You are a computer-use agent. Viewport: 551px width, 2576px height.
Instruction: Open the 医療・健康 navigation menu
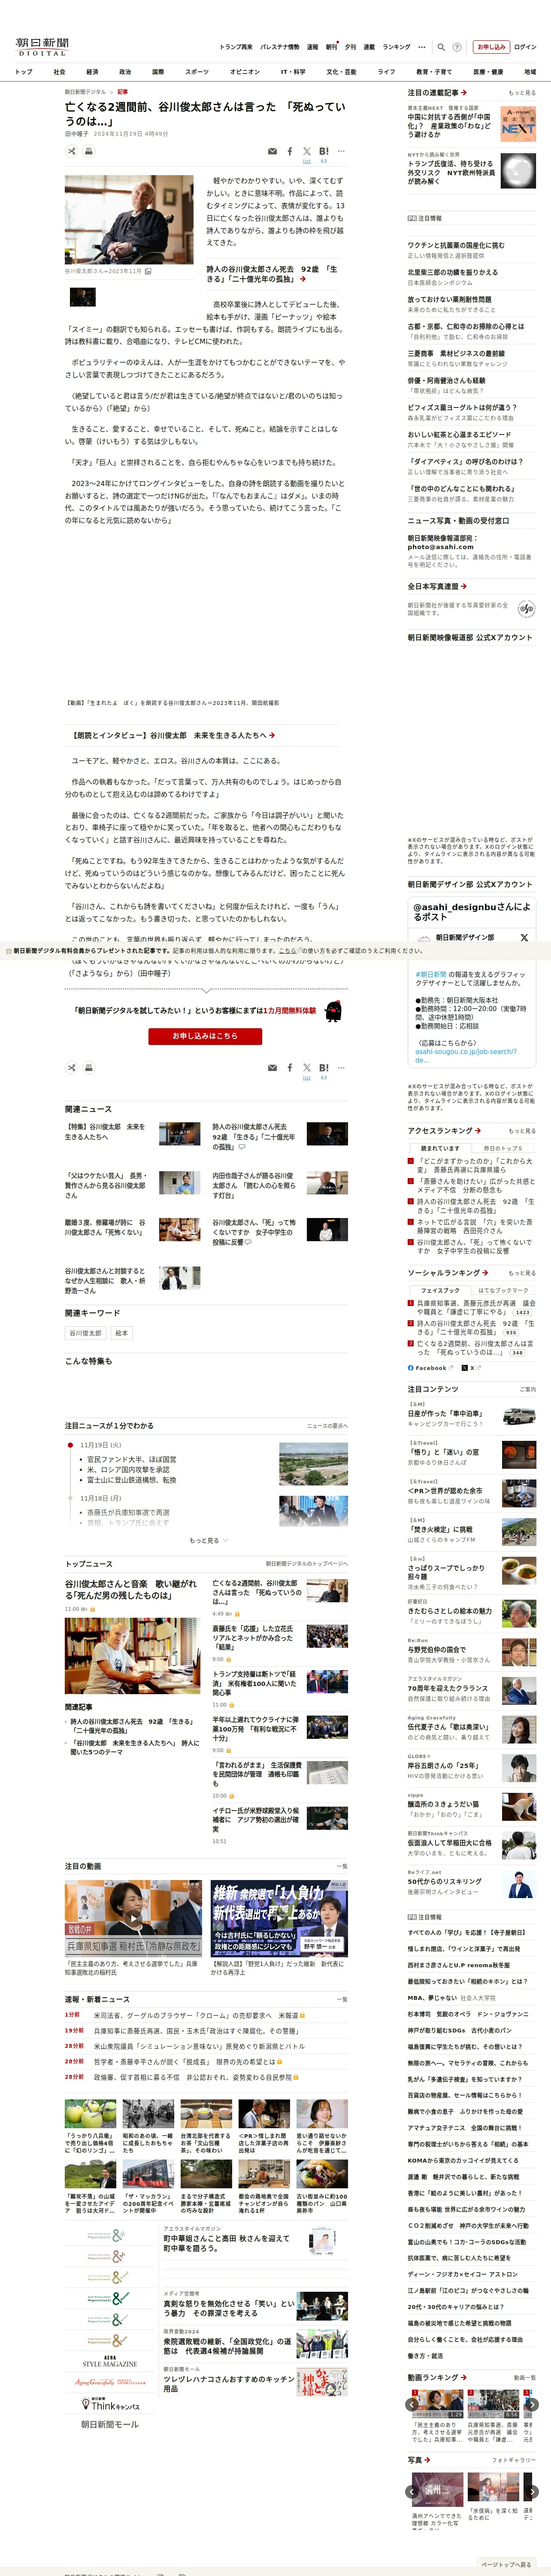pos(488,72)
